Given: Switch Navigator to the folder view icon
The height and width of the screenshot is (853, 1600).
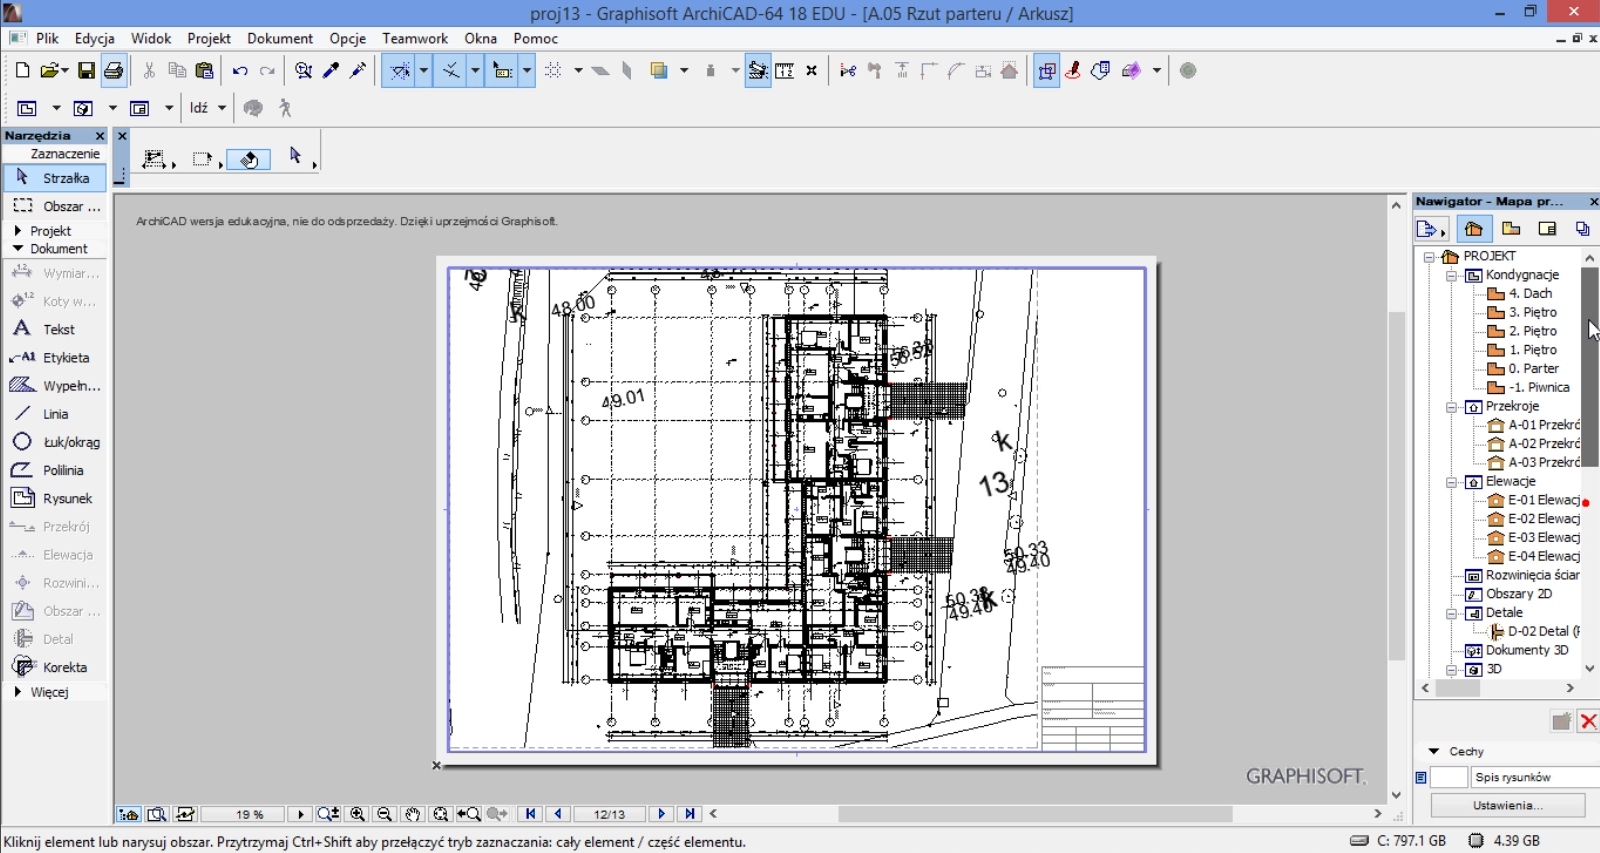Looking at the screenshot, I should [x=1511, y=229].
